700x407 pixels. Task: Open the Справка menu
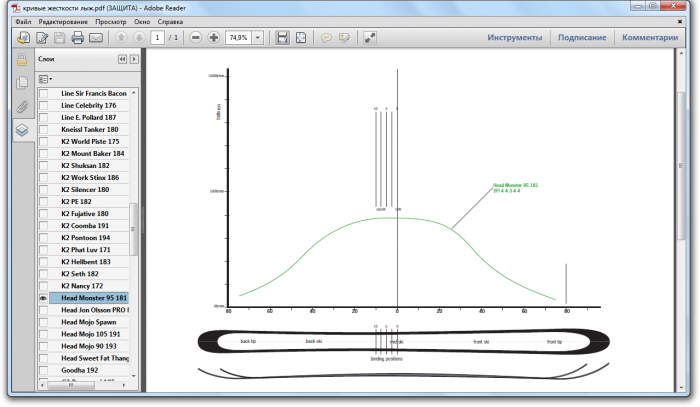(170, 21)
